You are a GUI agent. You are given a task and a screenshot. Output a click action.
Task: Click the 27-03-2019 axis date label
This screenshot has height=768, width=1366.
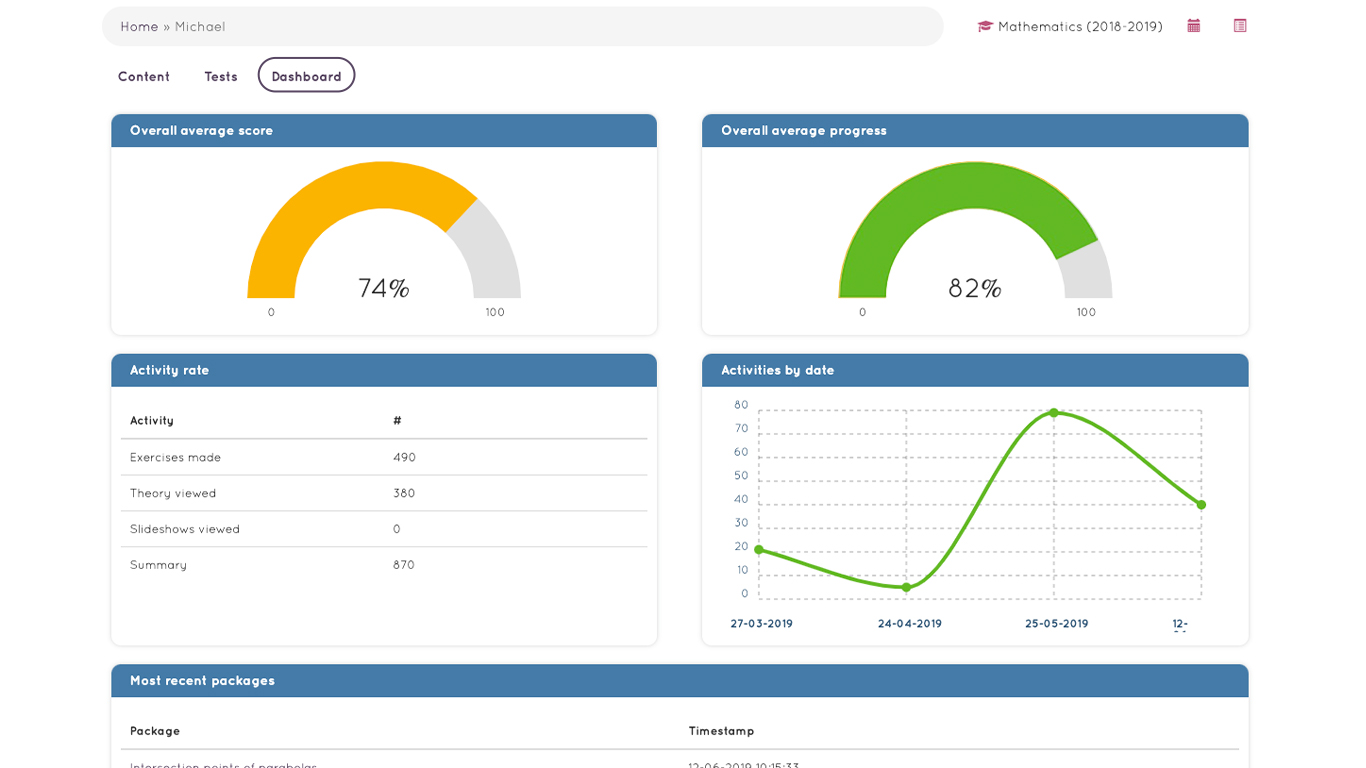(761, 624)
